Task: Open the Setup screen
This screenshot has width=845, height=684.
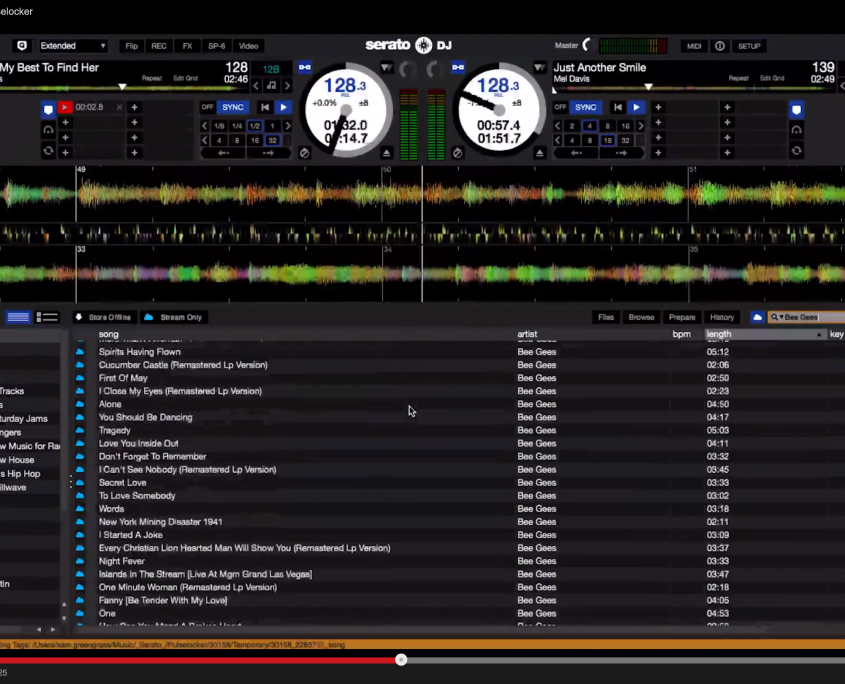Action: [748, 45]
